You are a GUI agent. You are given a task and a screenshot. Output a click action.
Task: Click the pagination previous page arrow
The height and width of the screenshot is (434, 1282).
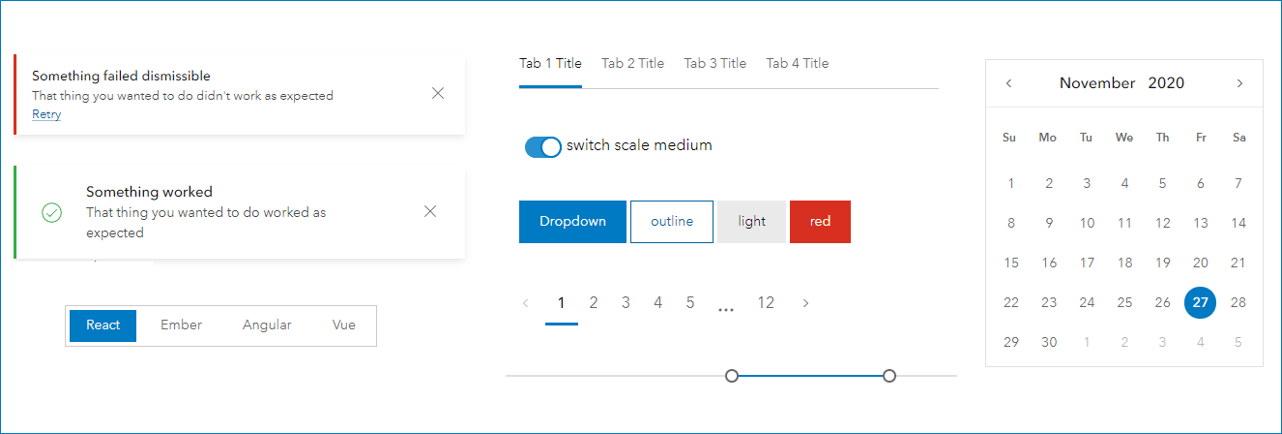click(x=526, y=303)
